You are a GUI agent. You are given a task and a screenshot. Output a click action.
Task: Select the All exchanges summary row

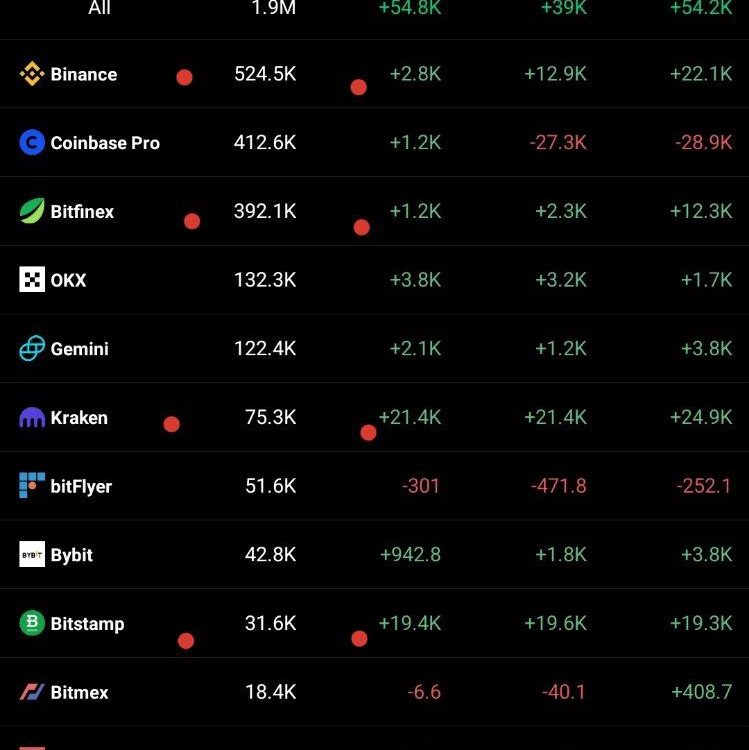[374, 8]
